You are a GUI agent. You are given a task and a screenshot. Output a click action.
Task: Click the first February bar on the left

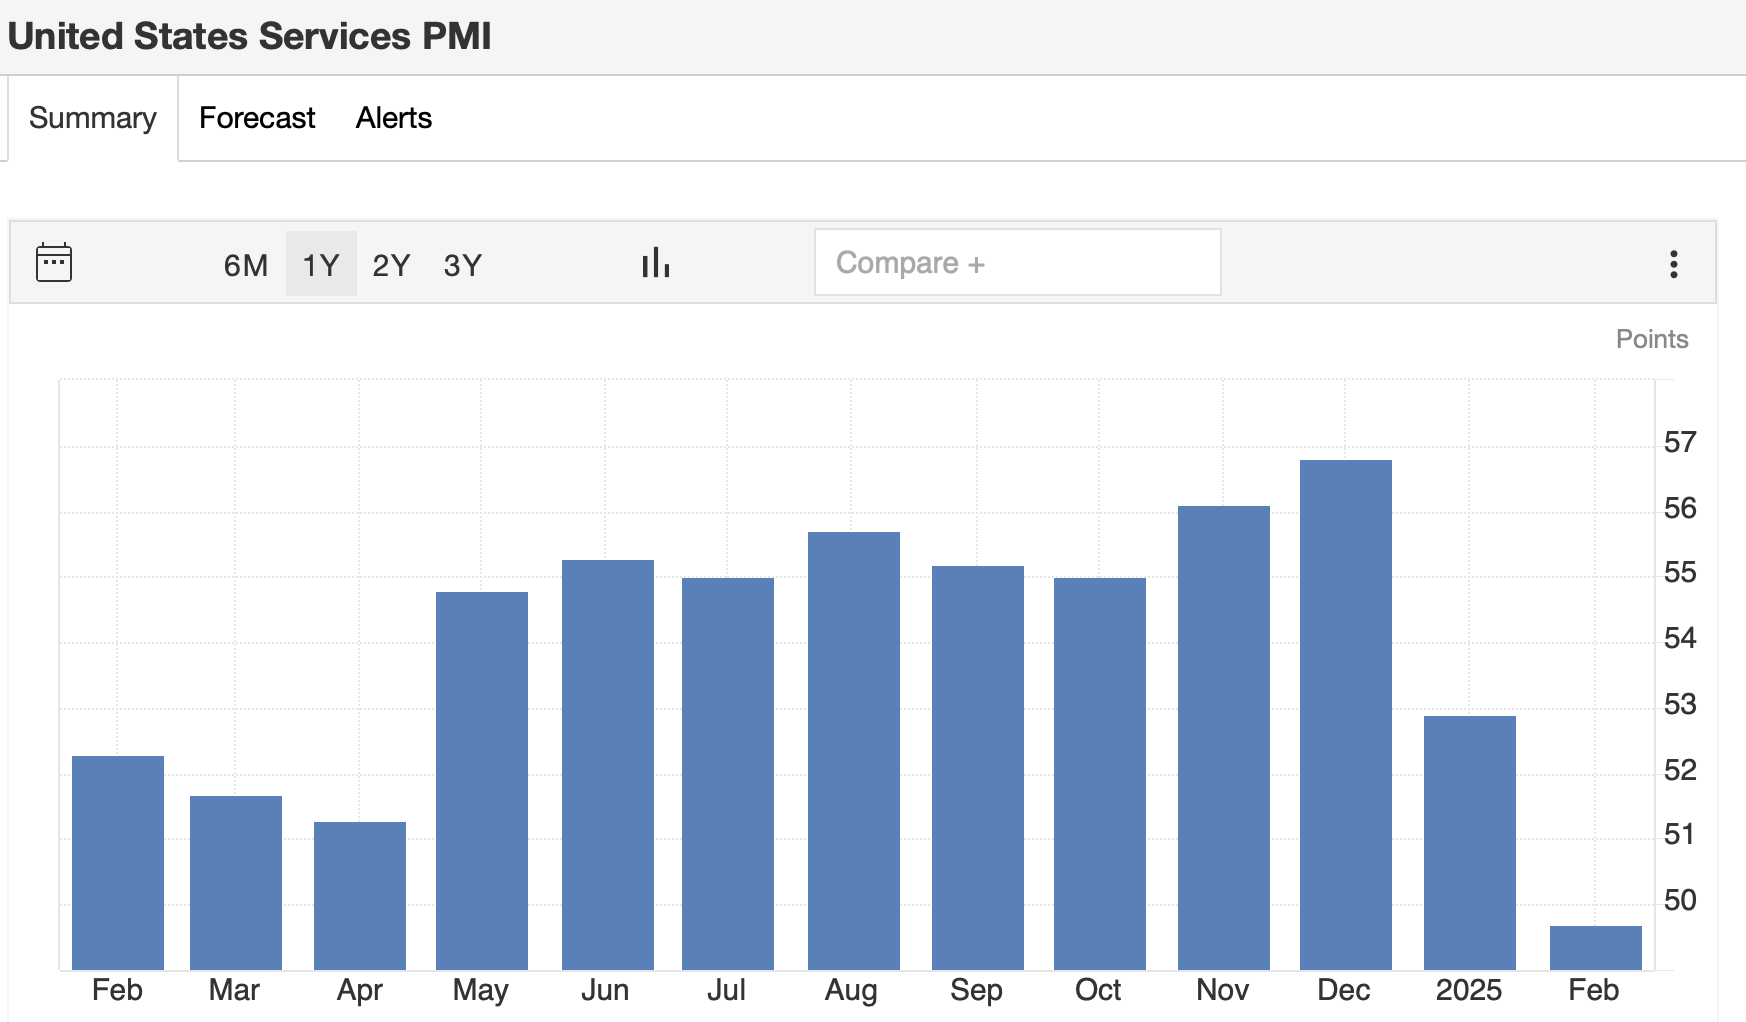tap(118, 862)
